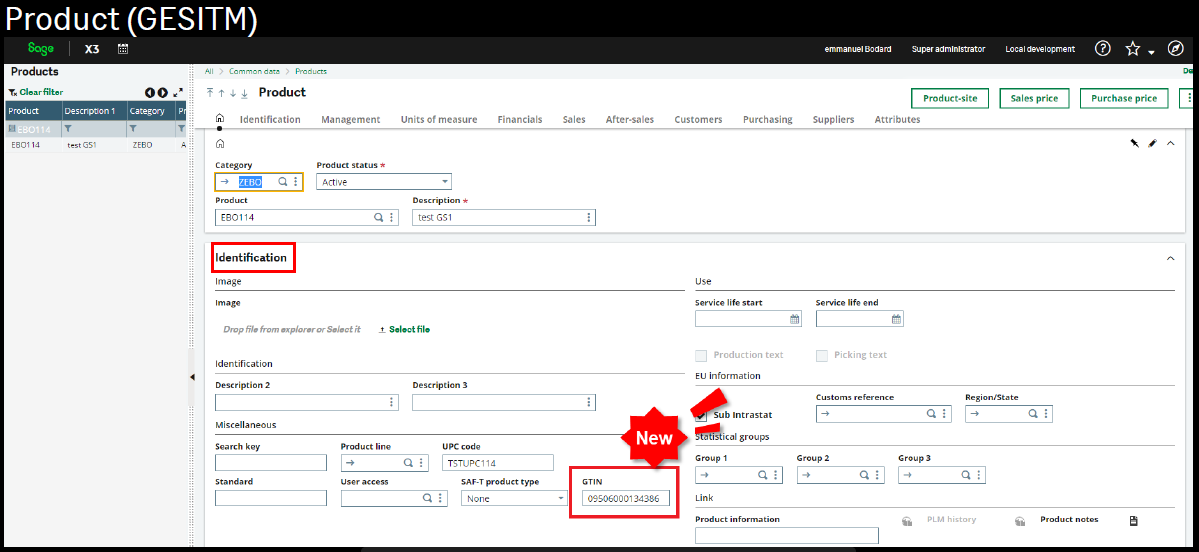Image resolution: width=1199 pixels, height=552 pixels.
Task: Open the Description field actions dots
Action: pyautogui.click(x=588, y=217)
